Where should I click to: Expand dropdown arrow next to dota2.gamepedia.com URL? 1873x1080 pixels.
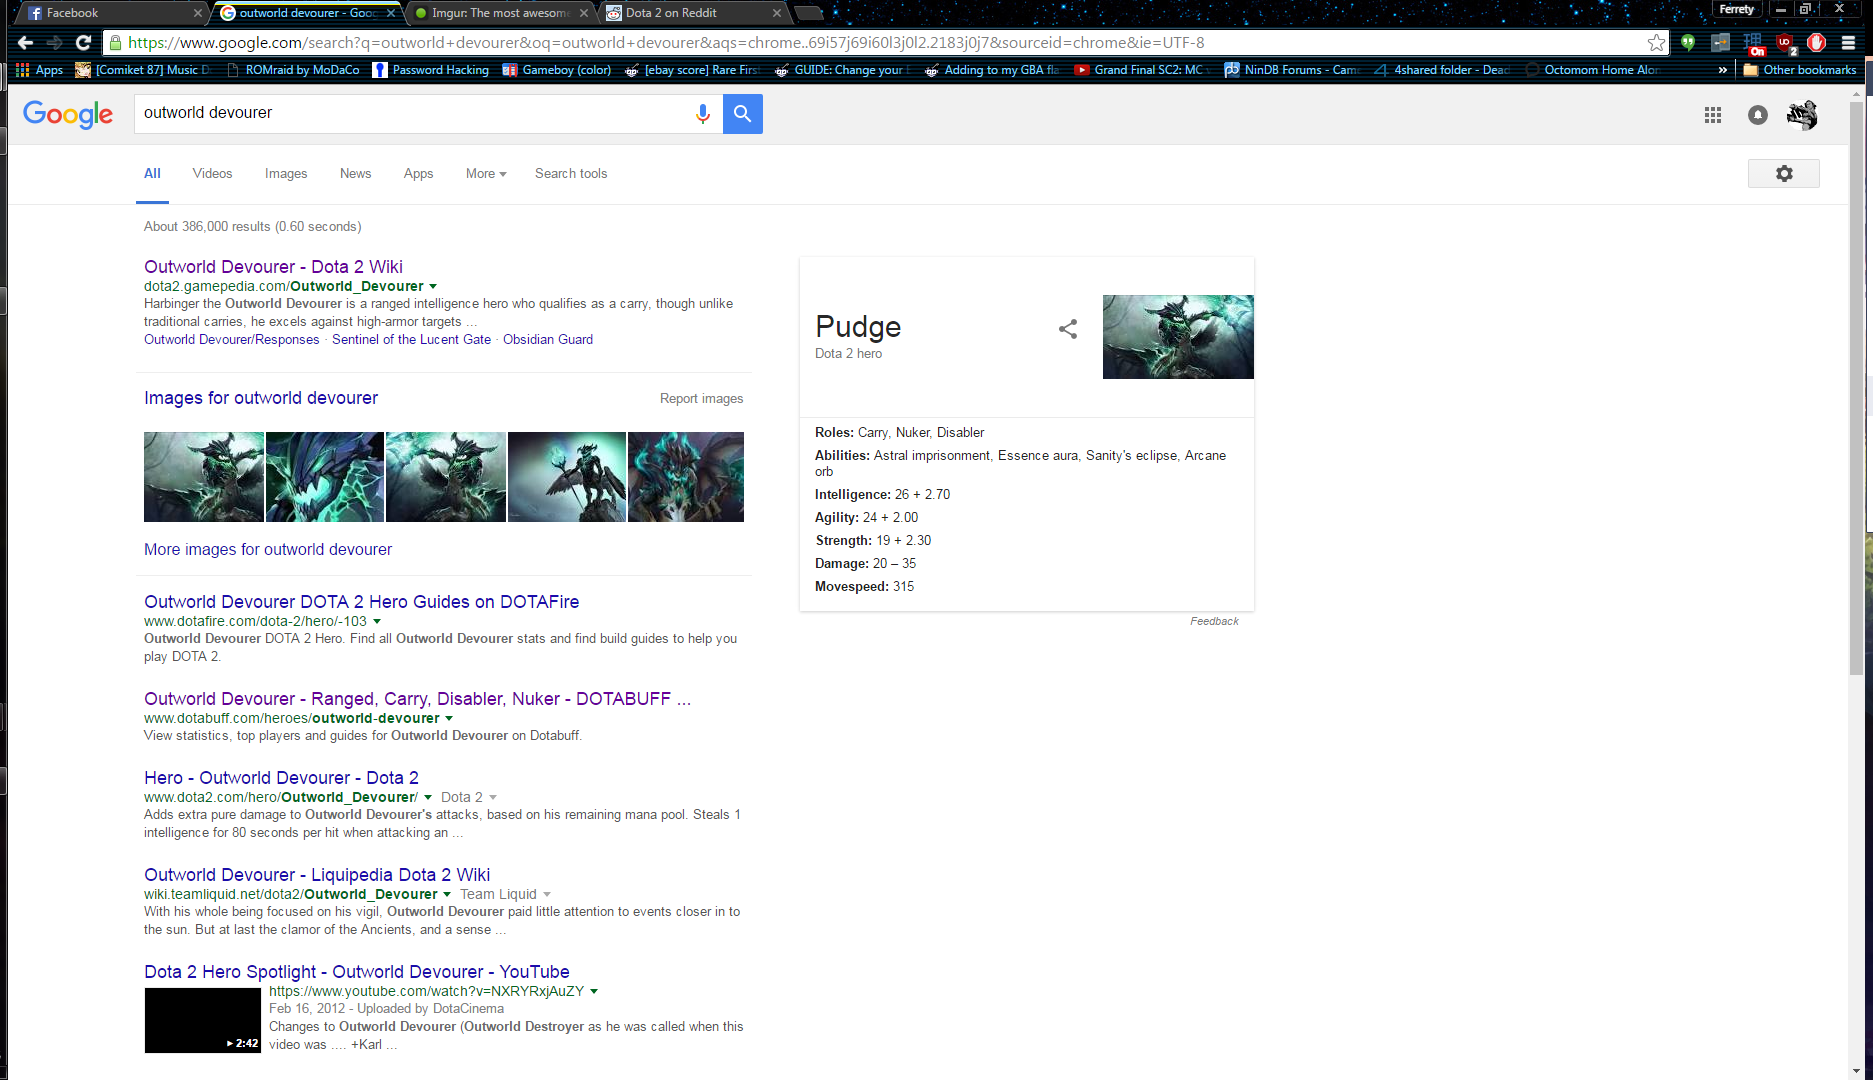tap(433, 287)
